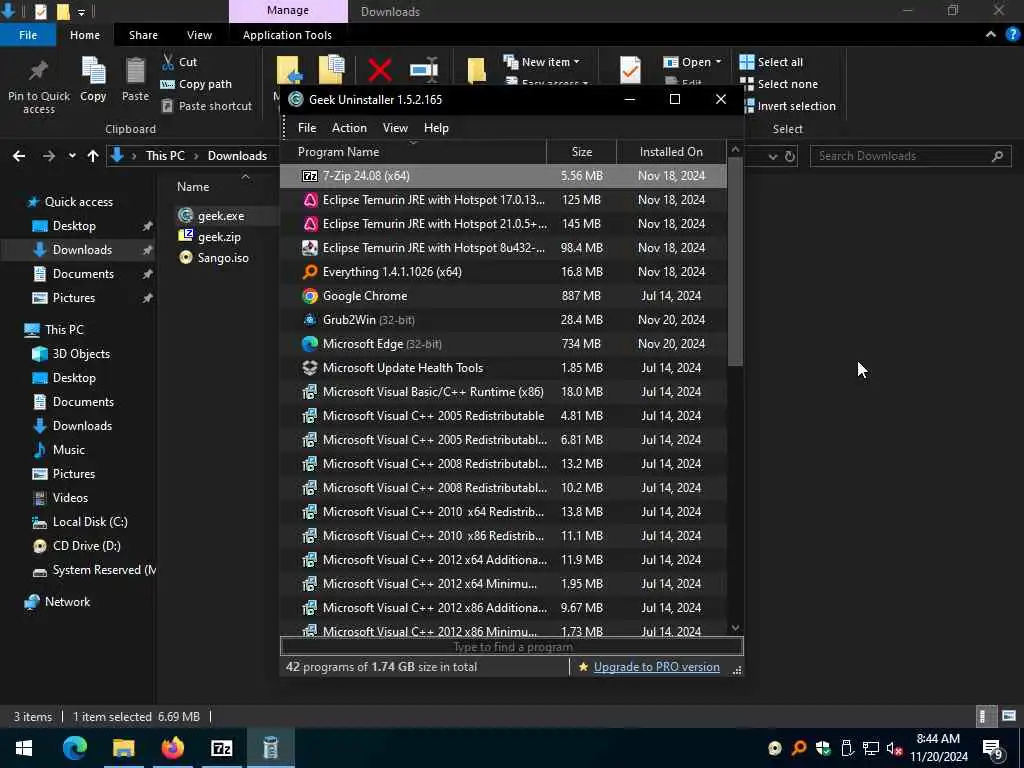
Task: Sort Explorer files by Name column
Action: pyautogui.click(x=193, y=187)
